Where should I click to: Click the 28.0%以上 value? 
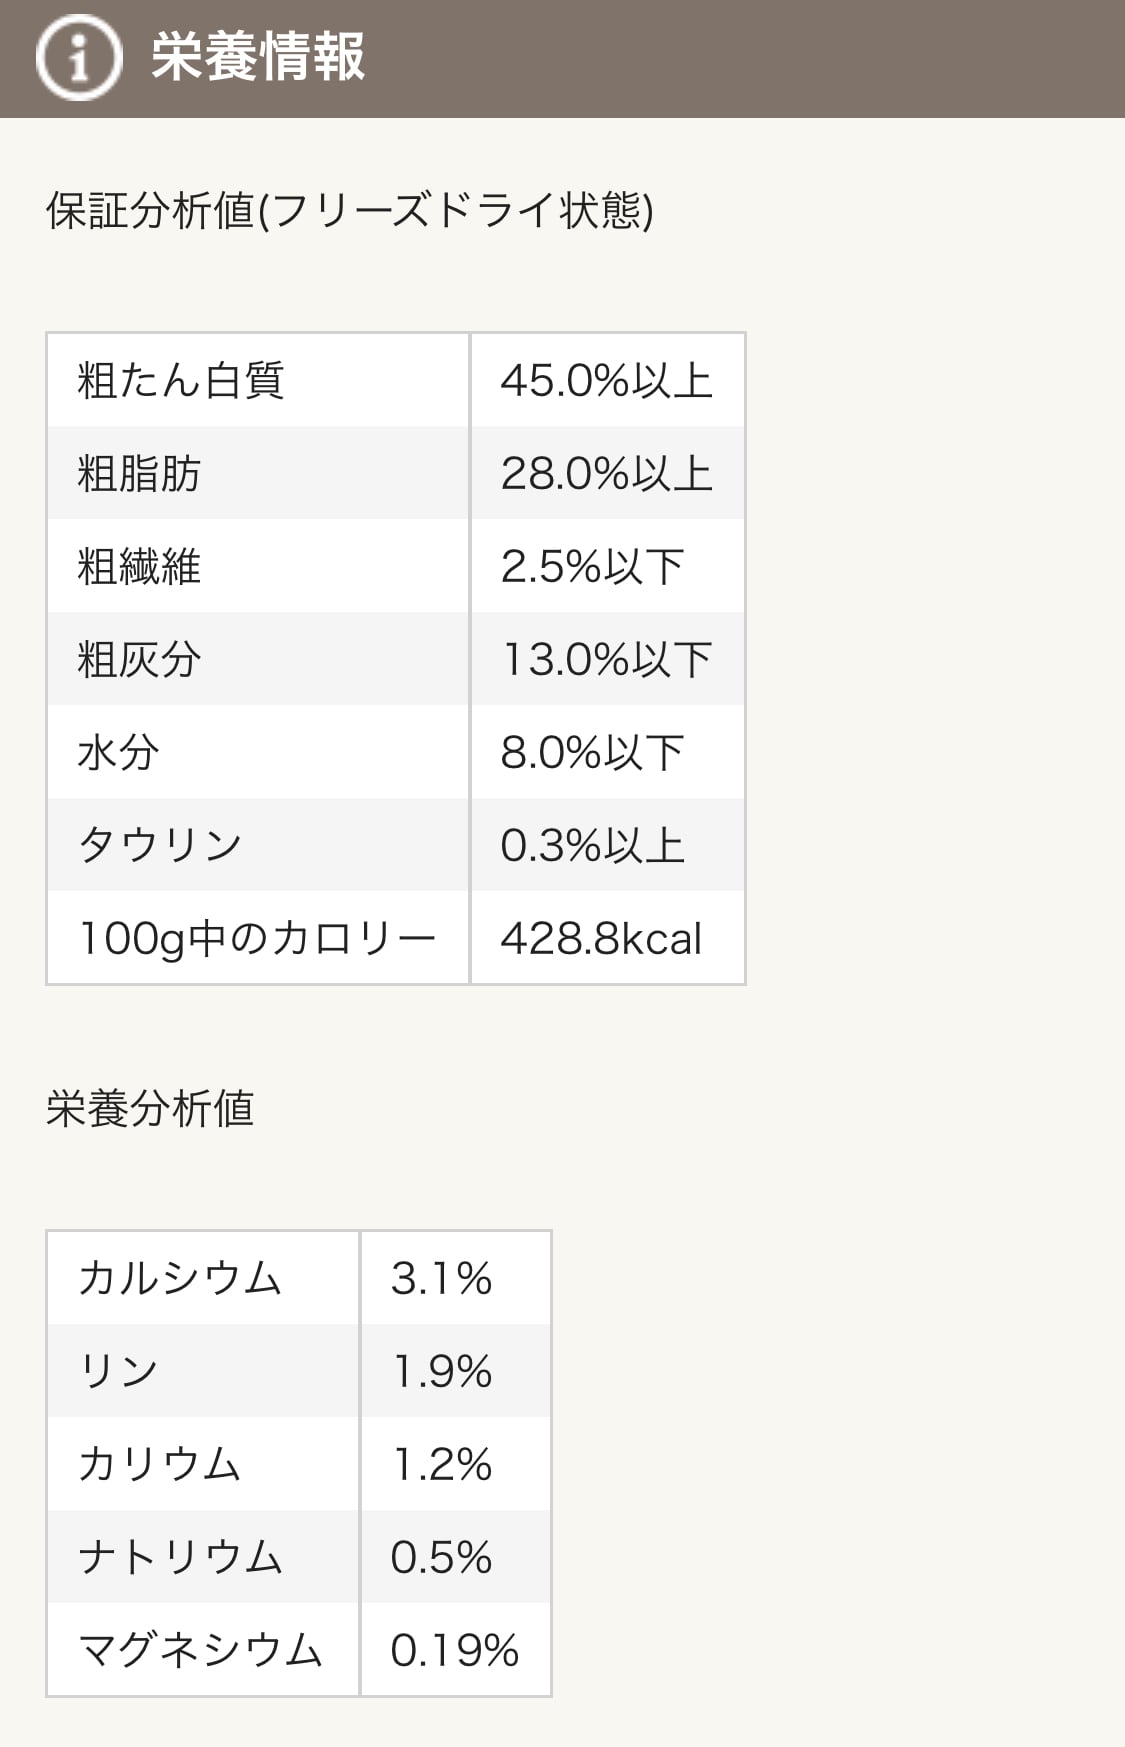(x=606, y=474)
